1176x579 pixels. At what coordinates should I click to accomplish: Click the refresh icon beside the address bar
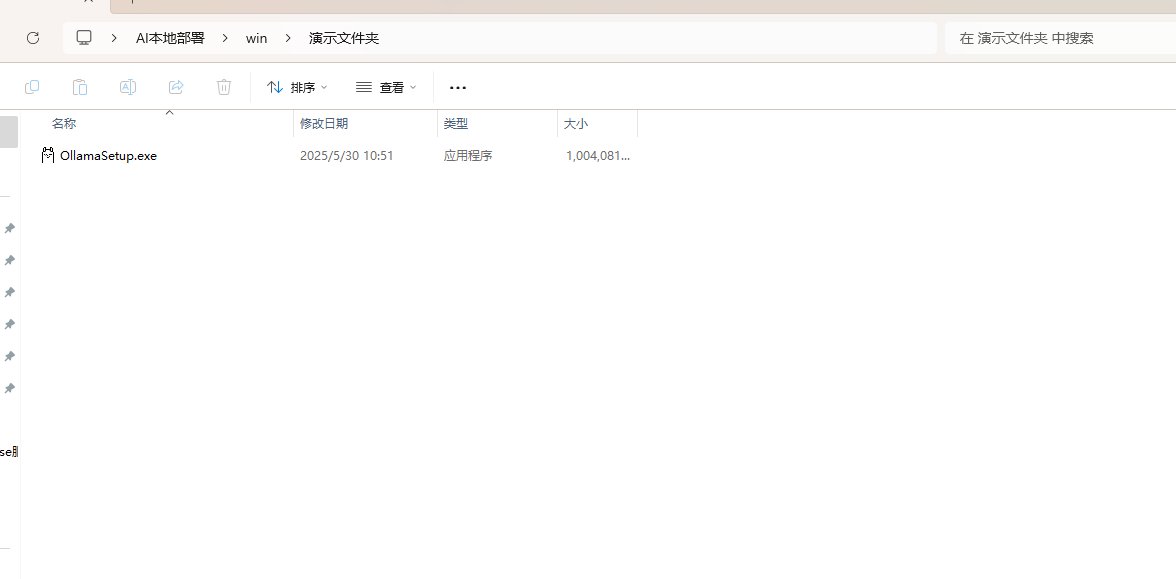(x=33, y=38)
